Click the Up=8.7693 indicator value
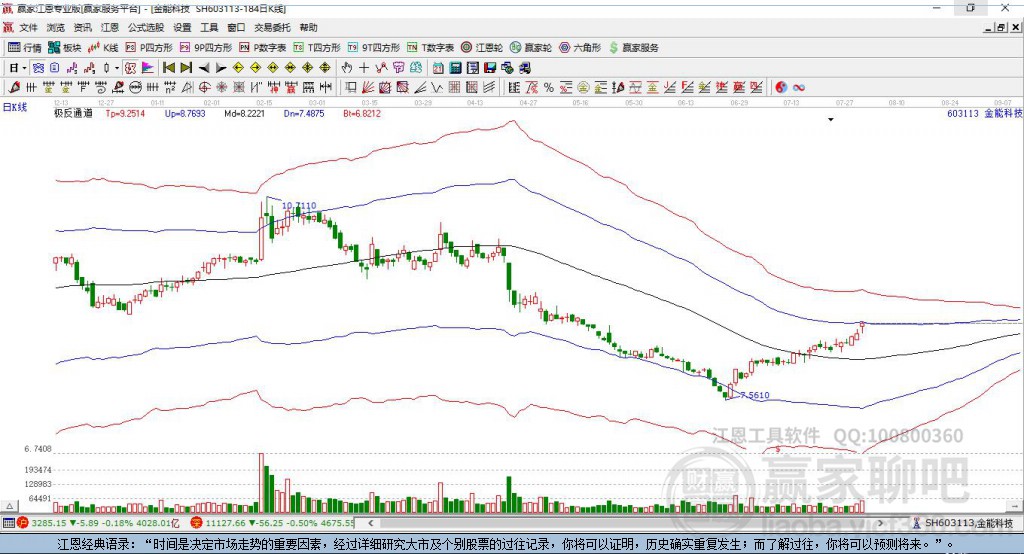The height and width of the screenshot is (554, 1024). pyautogui.click(x=185, y=113)
